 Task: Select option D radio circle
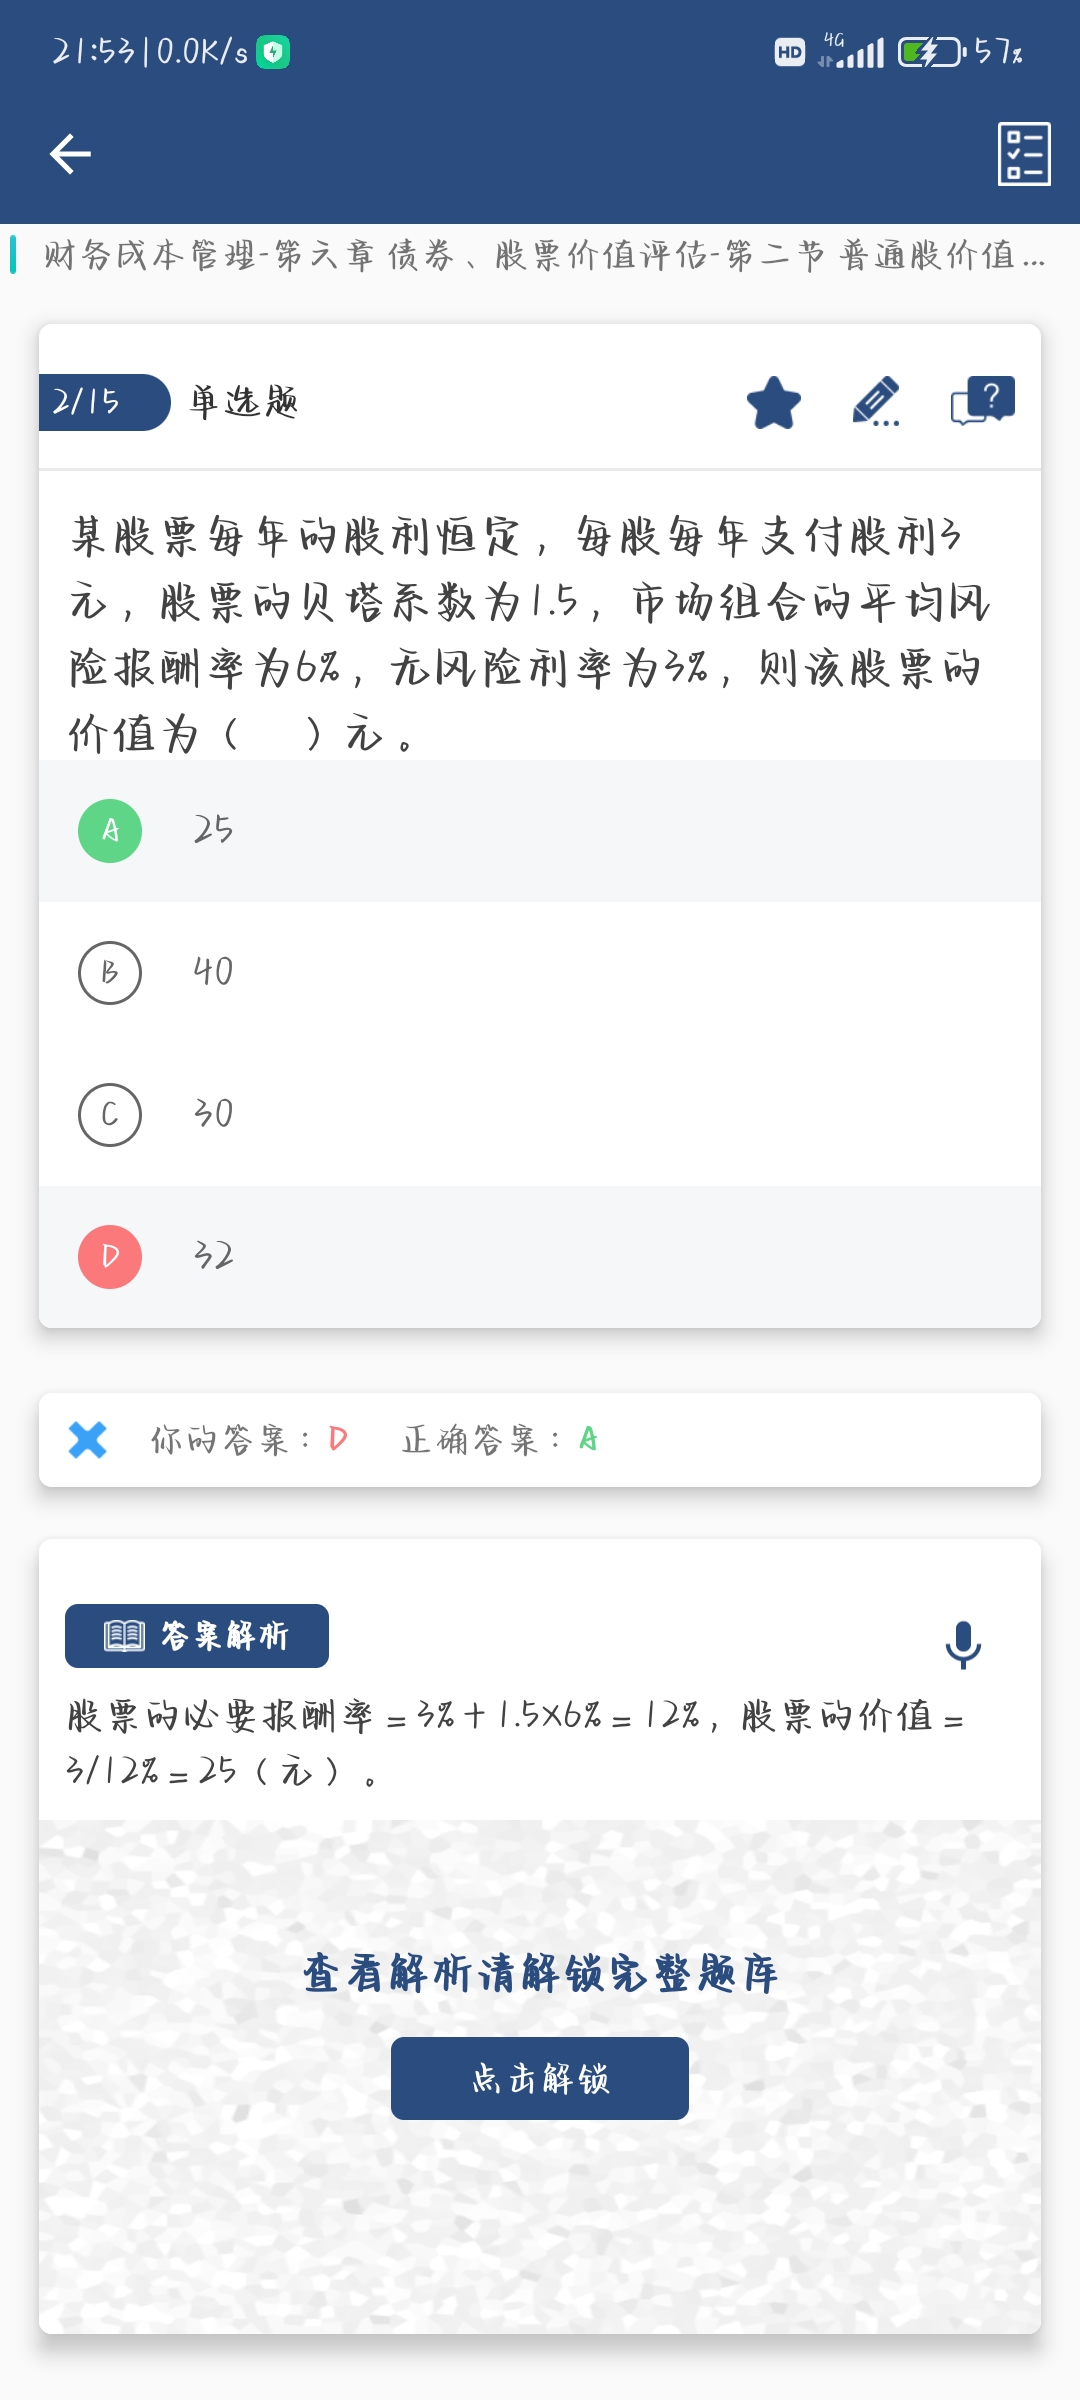pos(110,1257)
